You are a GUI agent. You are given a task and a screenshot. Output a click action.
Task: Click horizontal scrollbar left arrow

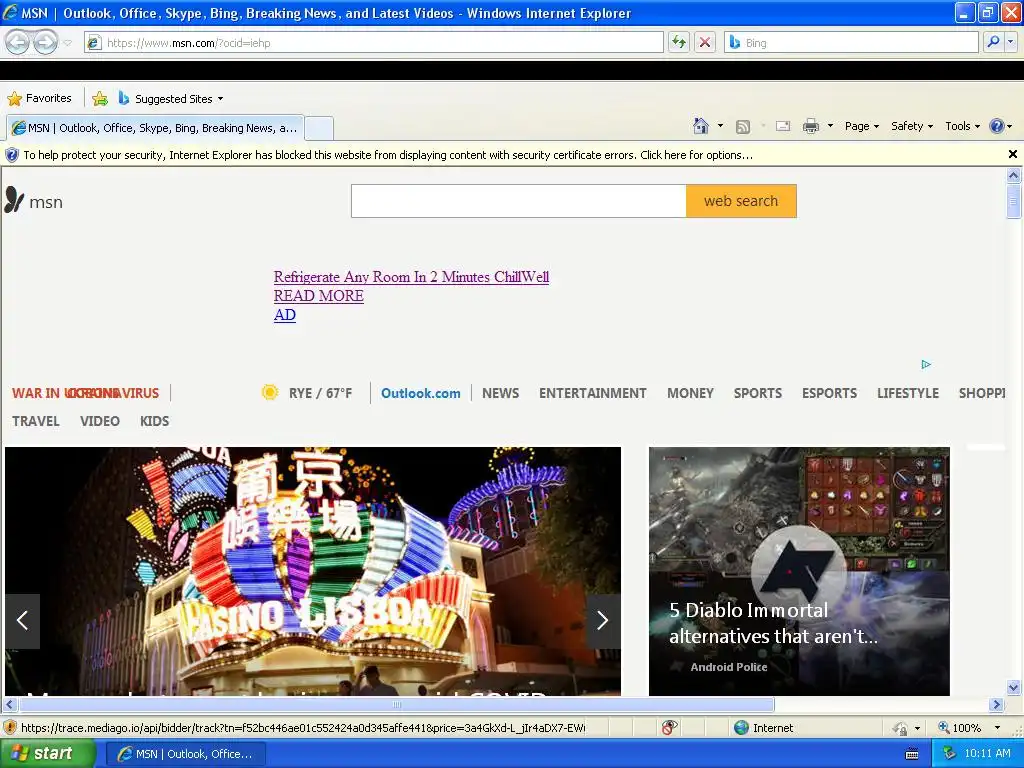tap(9, 705)
